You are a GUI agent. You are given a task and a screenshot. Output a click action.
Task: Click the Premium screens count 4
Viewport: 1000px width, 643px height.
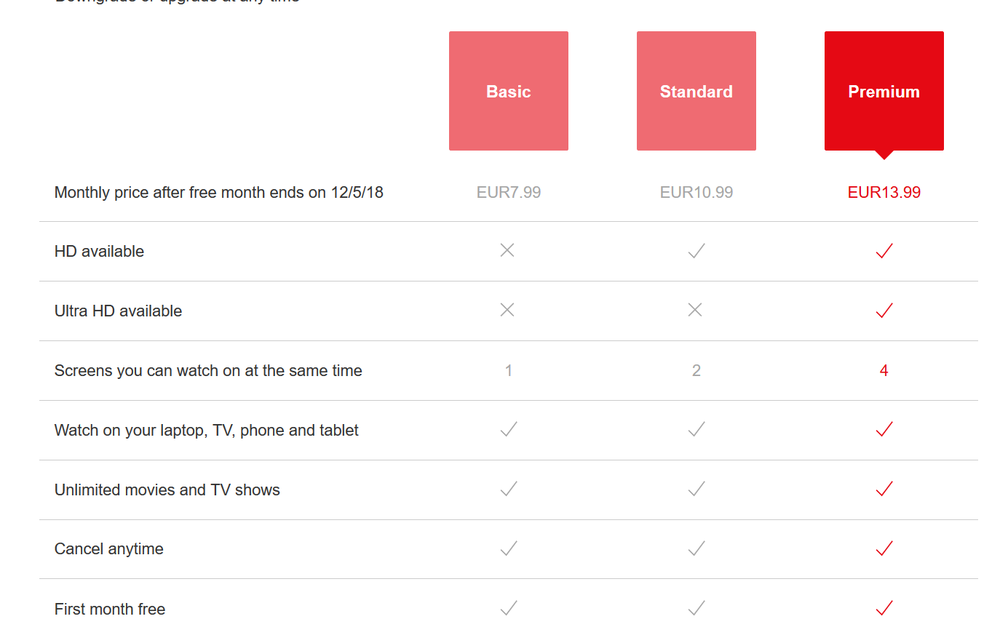(883, 370)
